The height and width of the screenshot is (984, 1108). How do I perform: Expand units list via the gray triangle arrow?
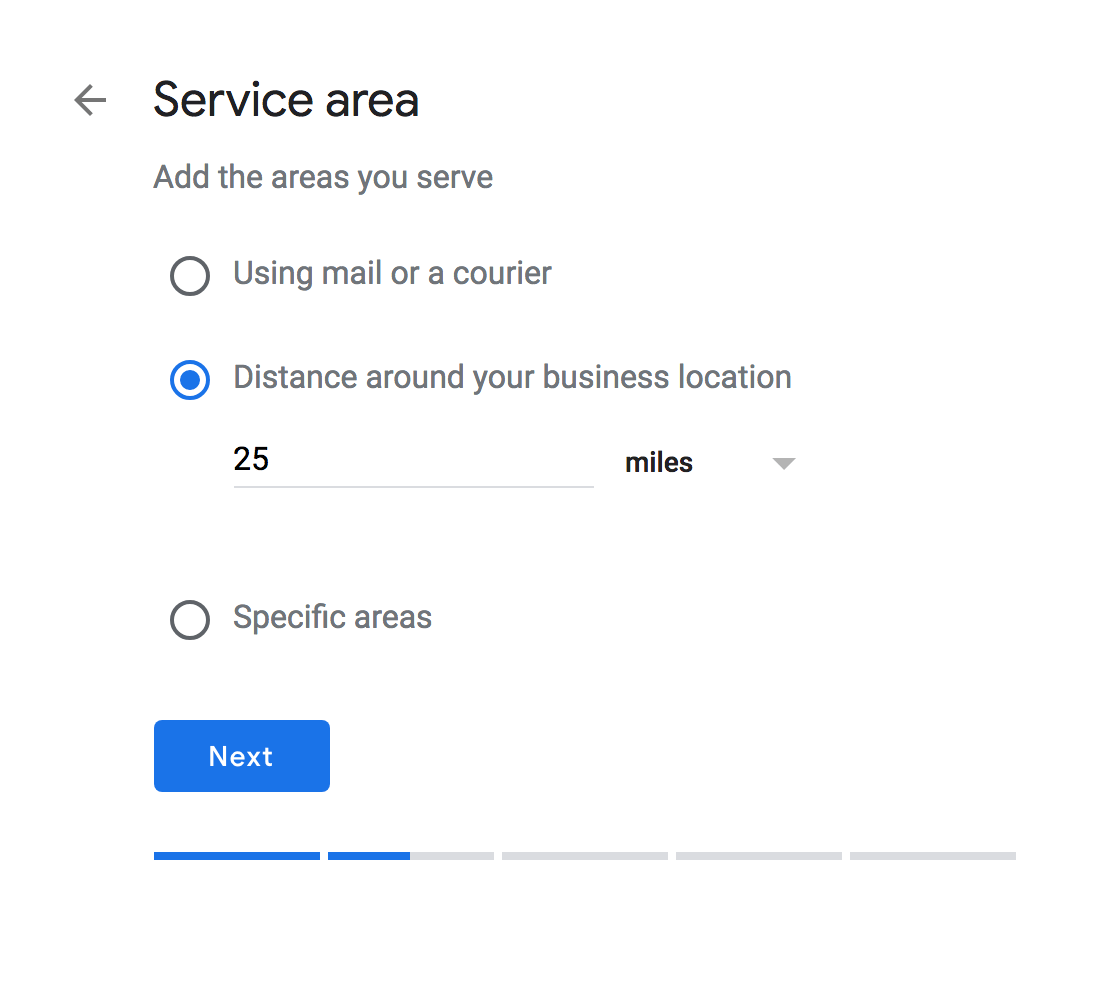(784, 463)
